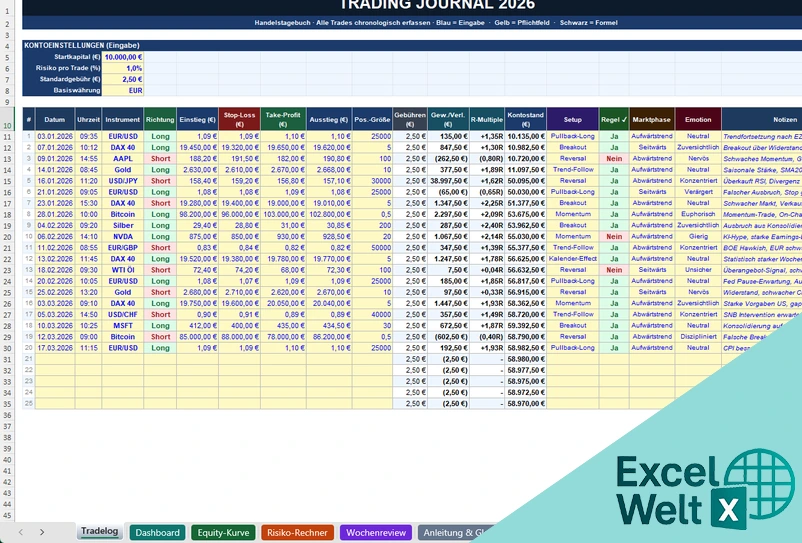
Task: Click the Setup column header
Action: (x=573, y=119)
